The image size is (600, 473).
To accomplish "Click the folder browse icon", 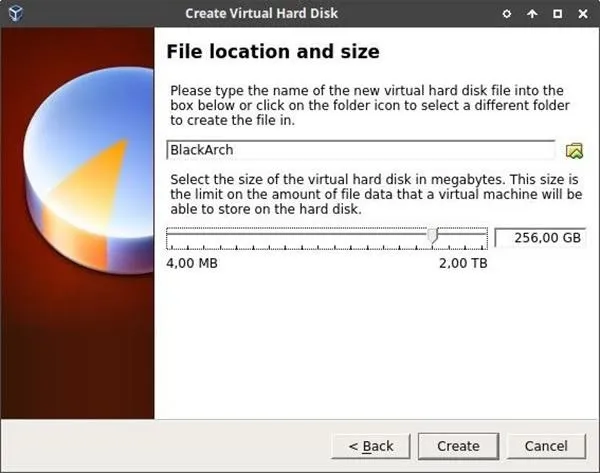I will [574, 150].
